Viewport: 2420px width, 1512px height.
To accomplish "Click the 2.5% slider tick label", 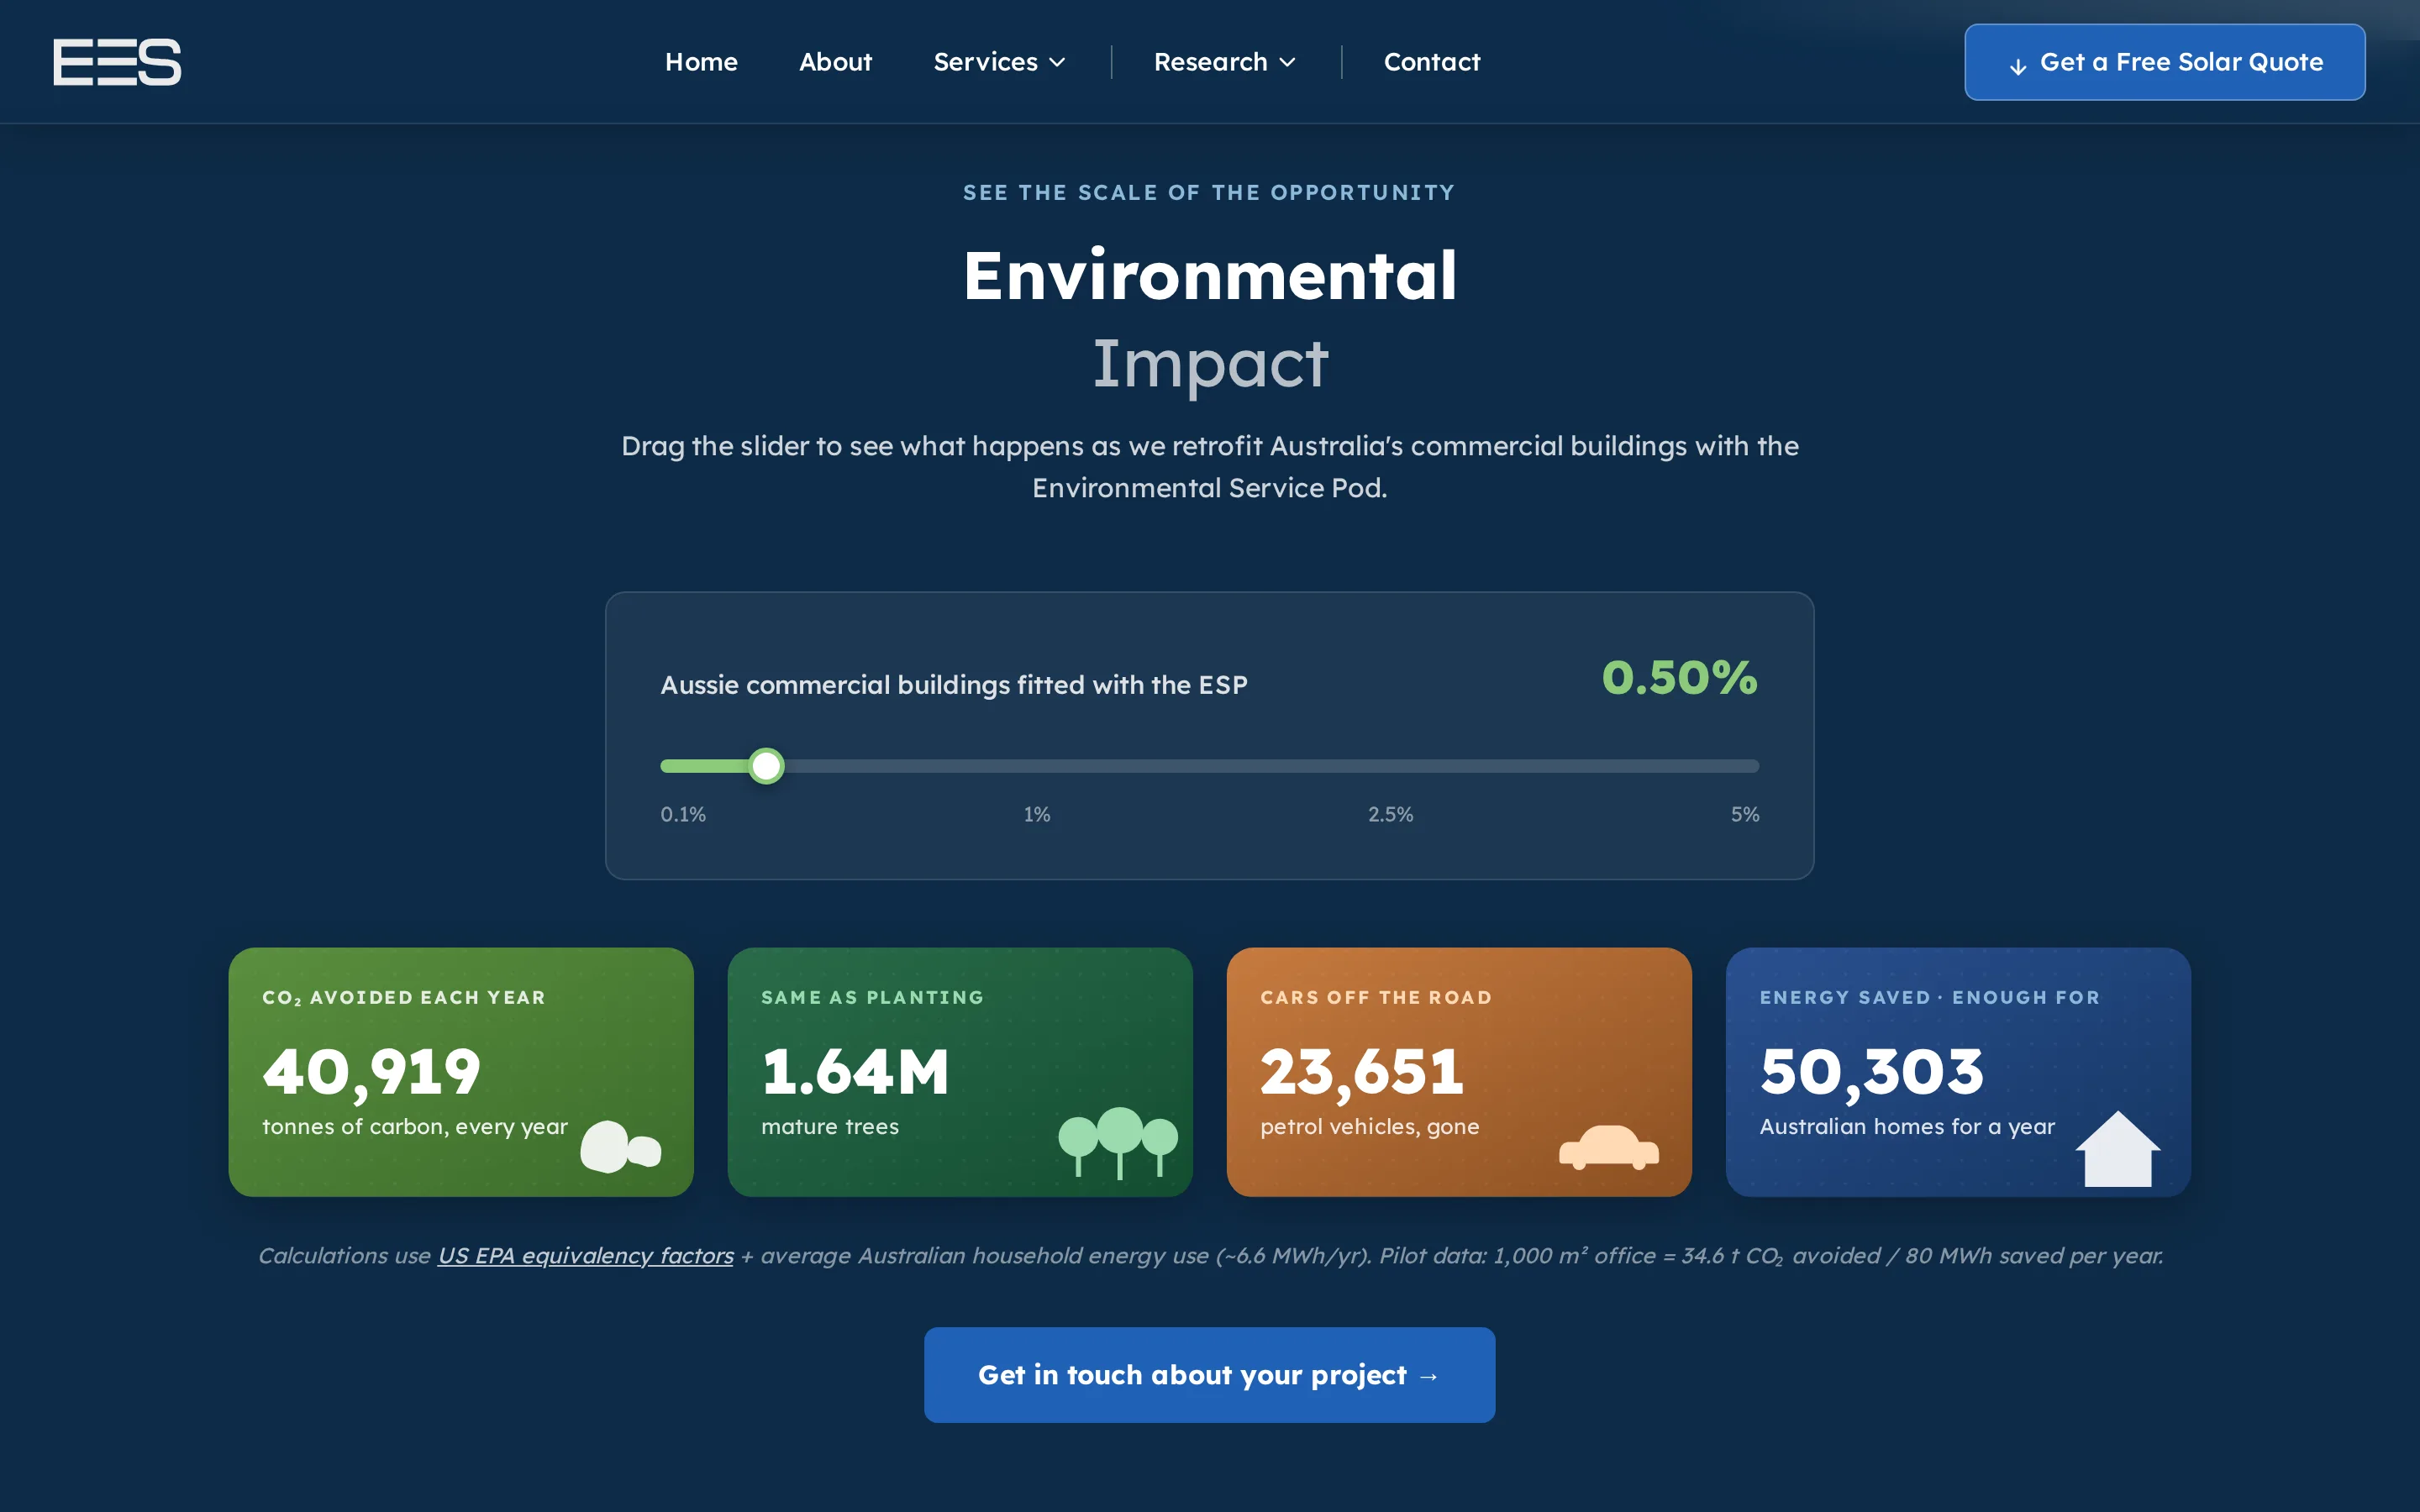I will [1390, 814].
